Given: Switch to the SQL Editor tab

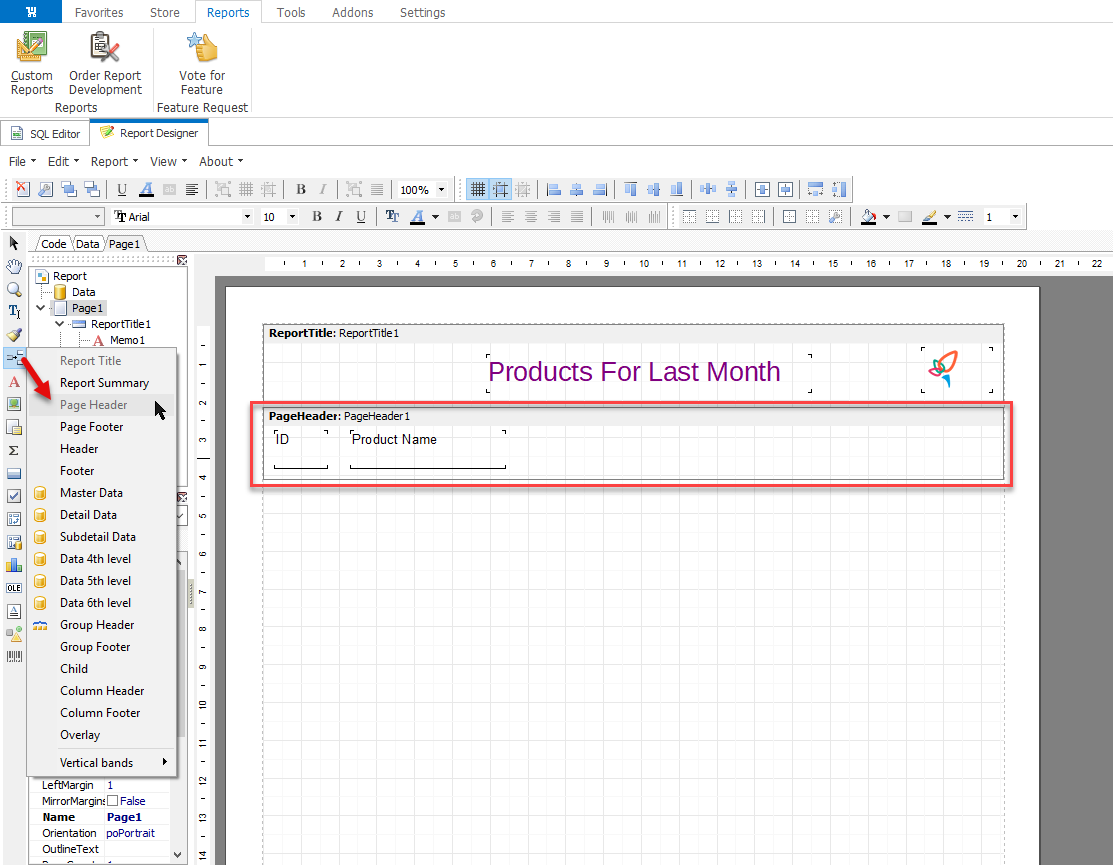Looking at the screenshot, I should [45, 133].
